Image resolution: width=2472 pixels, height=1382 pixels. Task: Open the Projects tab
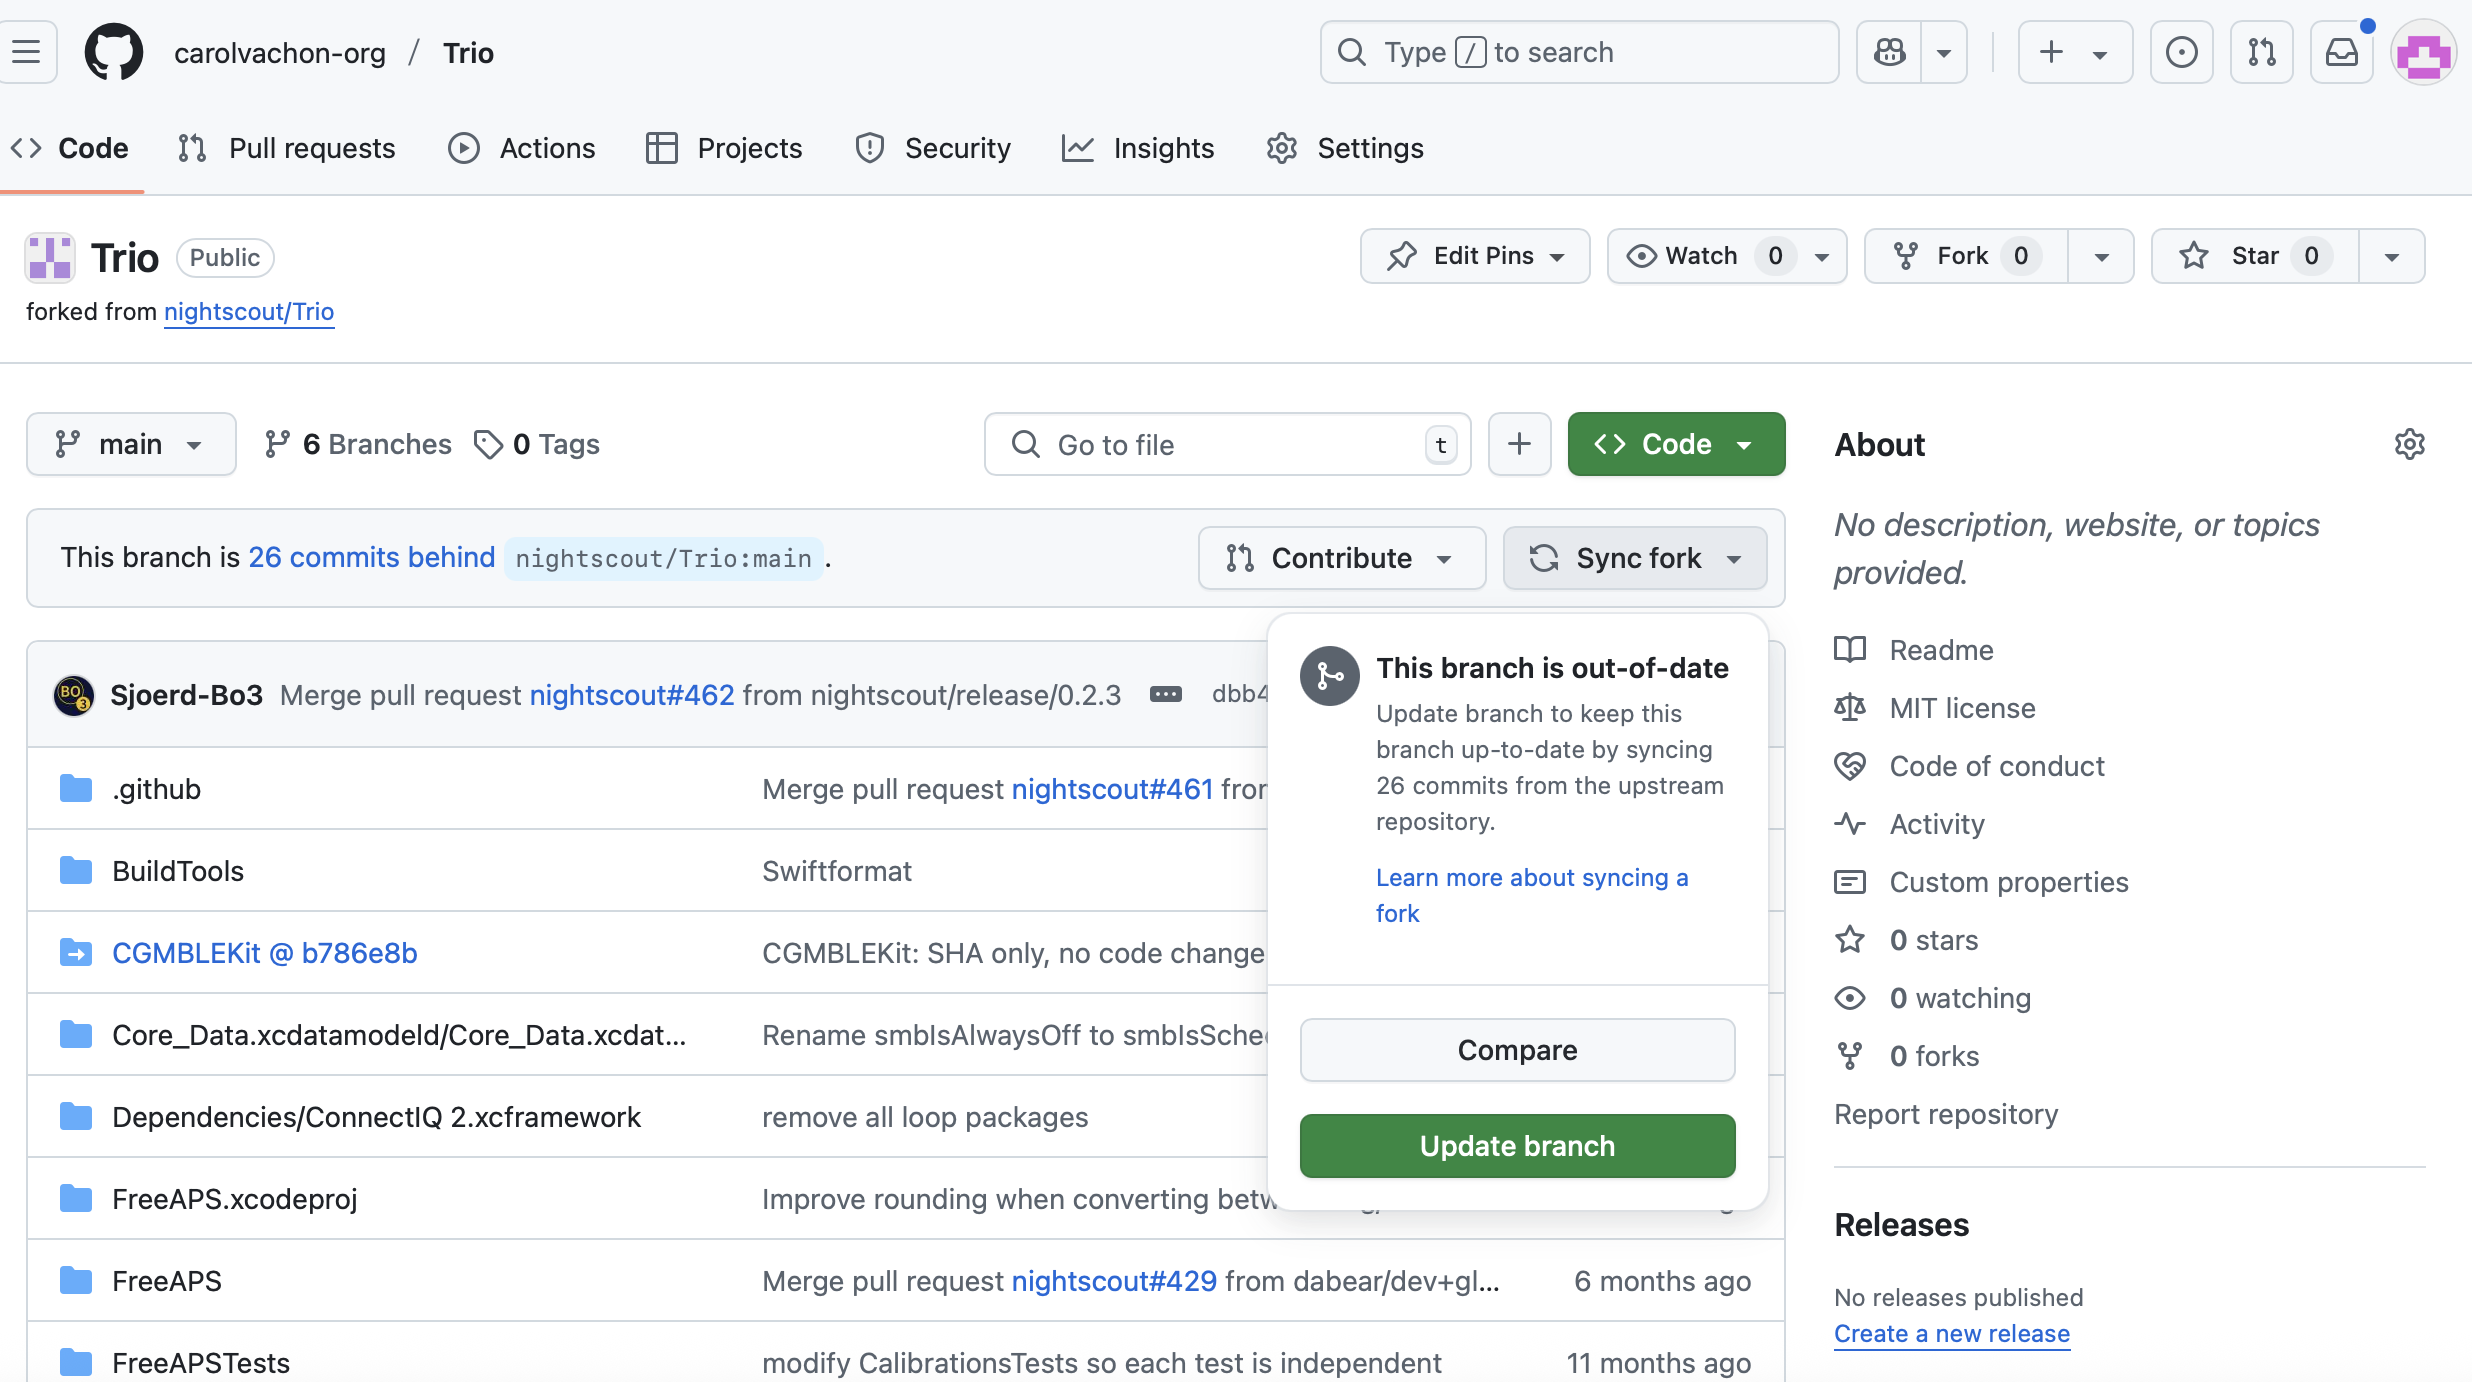[725, 148]
